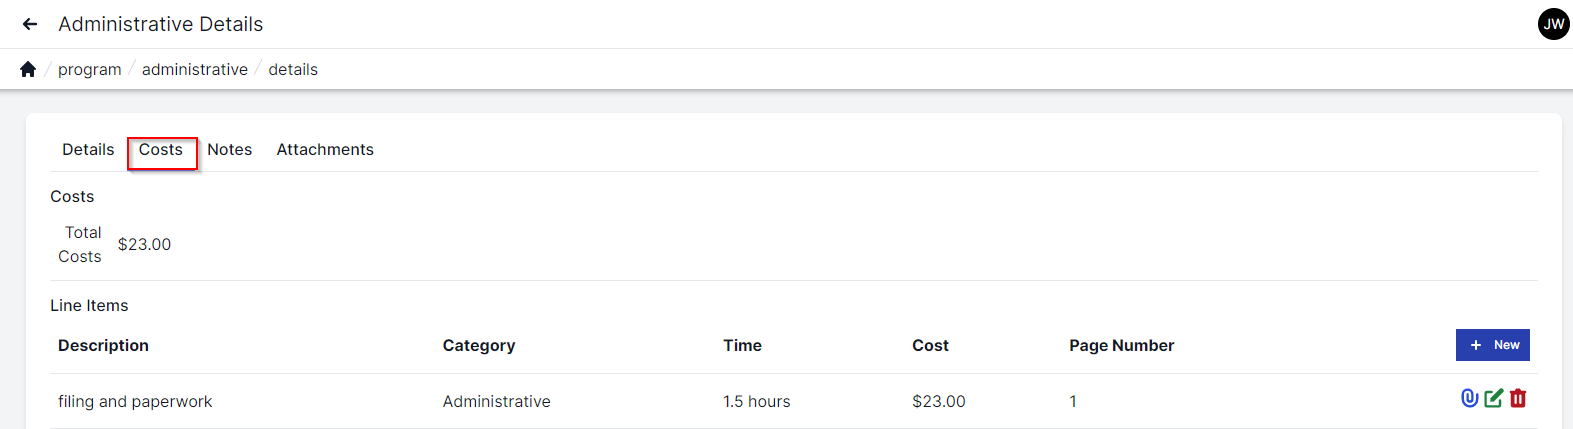
Task: Click the paperclip attachment icon for line item
Action: [1469, 398]
